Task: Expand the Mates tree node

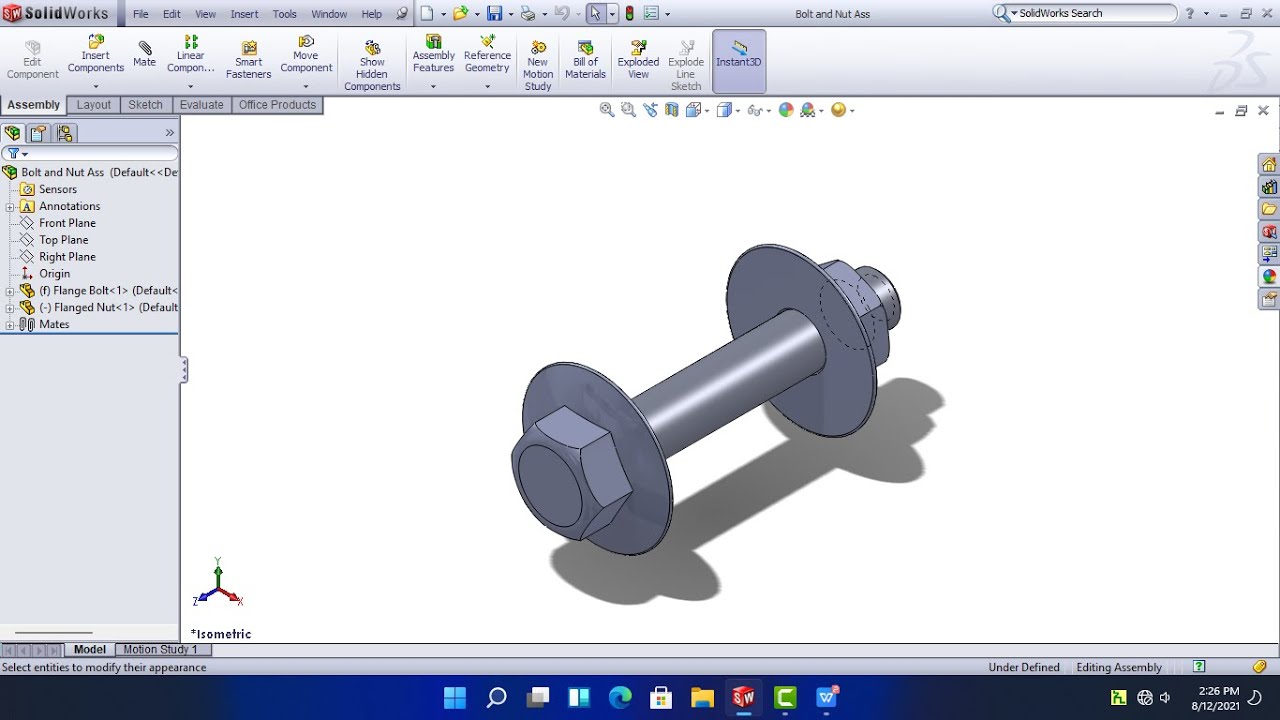Action: (9, 324)
